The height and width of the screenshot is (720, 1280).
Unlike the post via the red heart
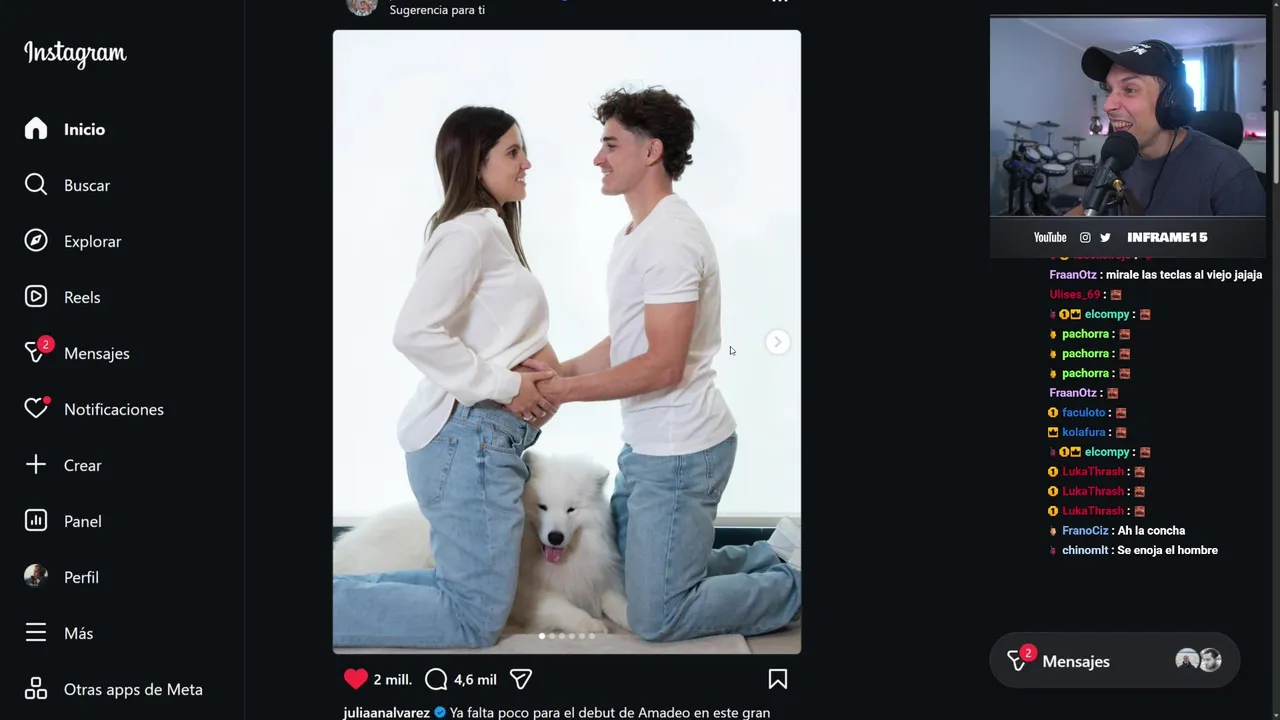[355, 679]
